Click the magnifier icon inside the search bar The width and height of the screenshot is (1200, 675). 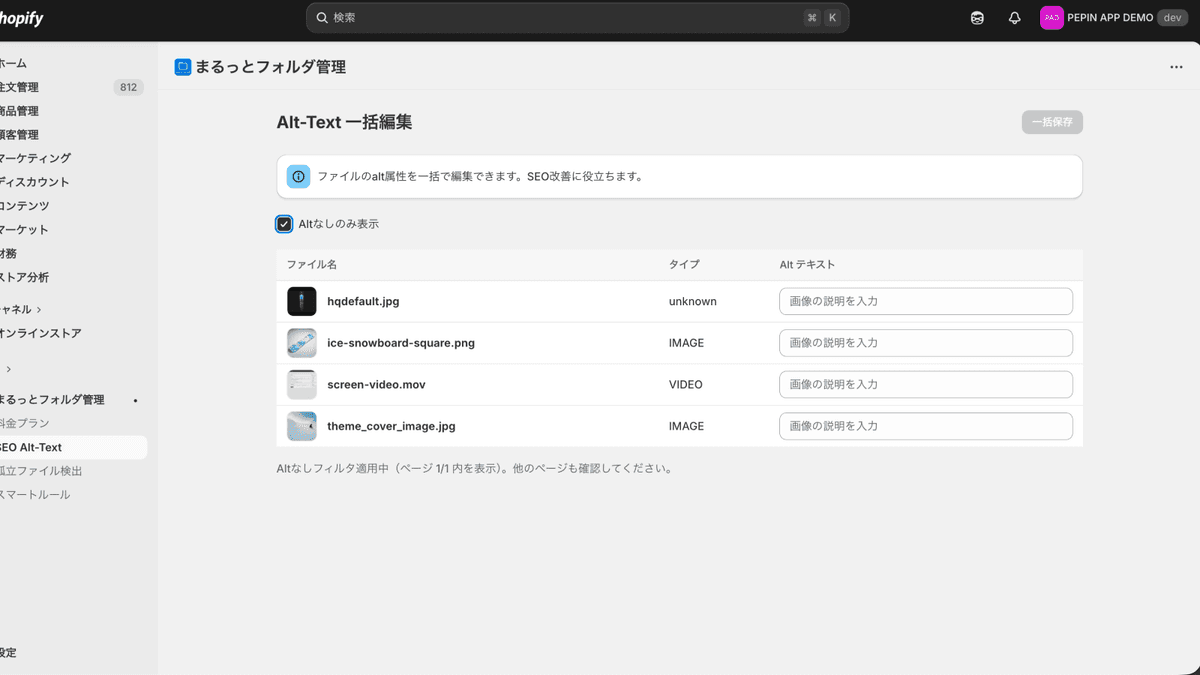pos(321,17)
